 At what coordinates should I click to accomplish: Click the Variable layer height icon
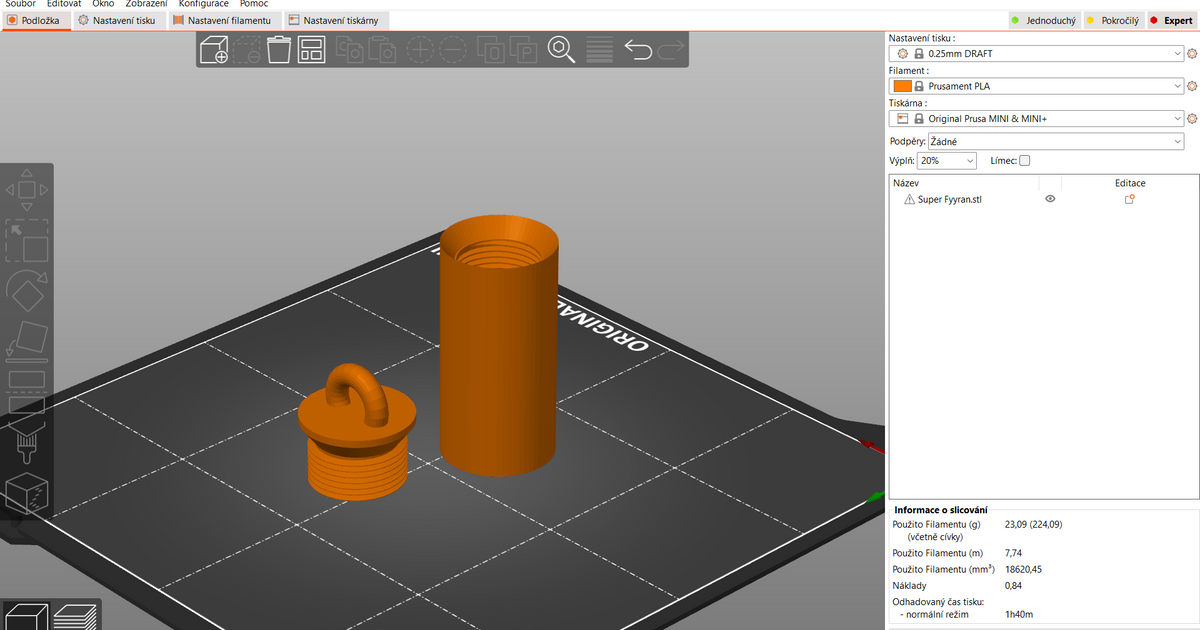pos(599,48)
